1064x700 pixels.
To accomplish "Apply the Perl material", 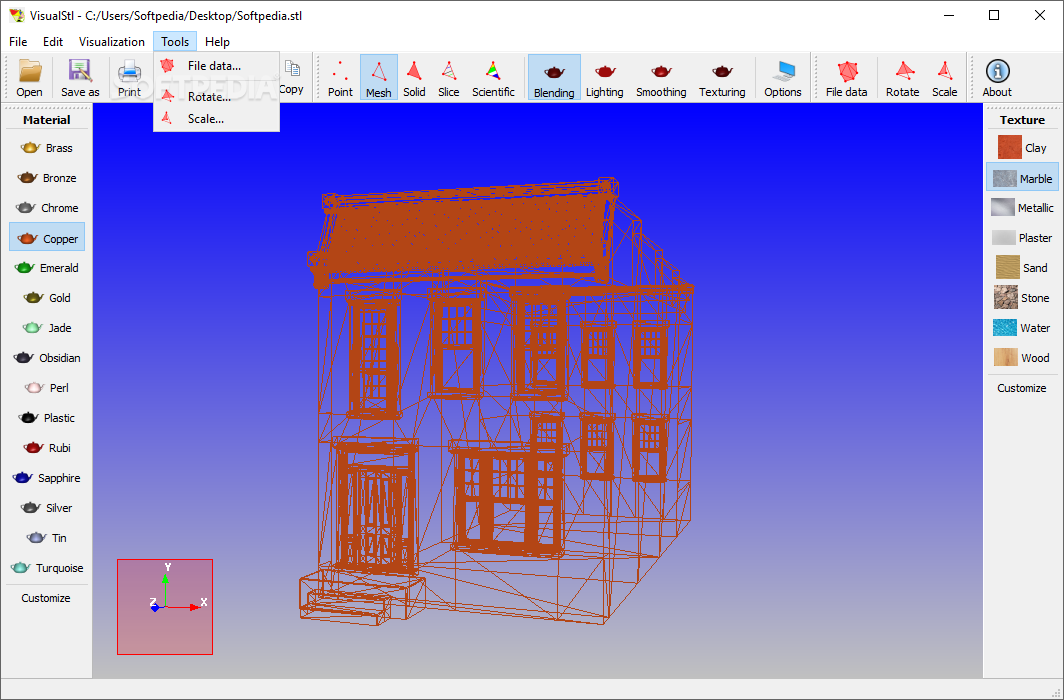I will click(x=46, y=388).
